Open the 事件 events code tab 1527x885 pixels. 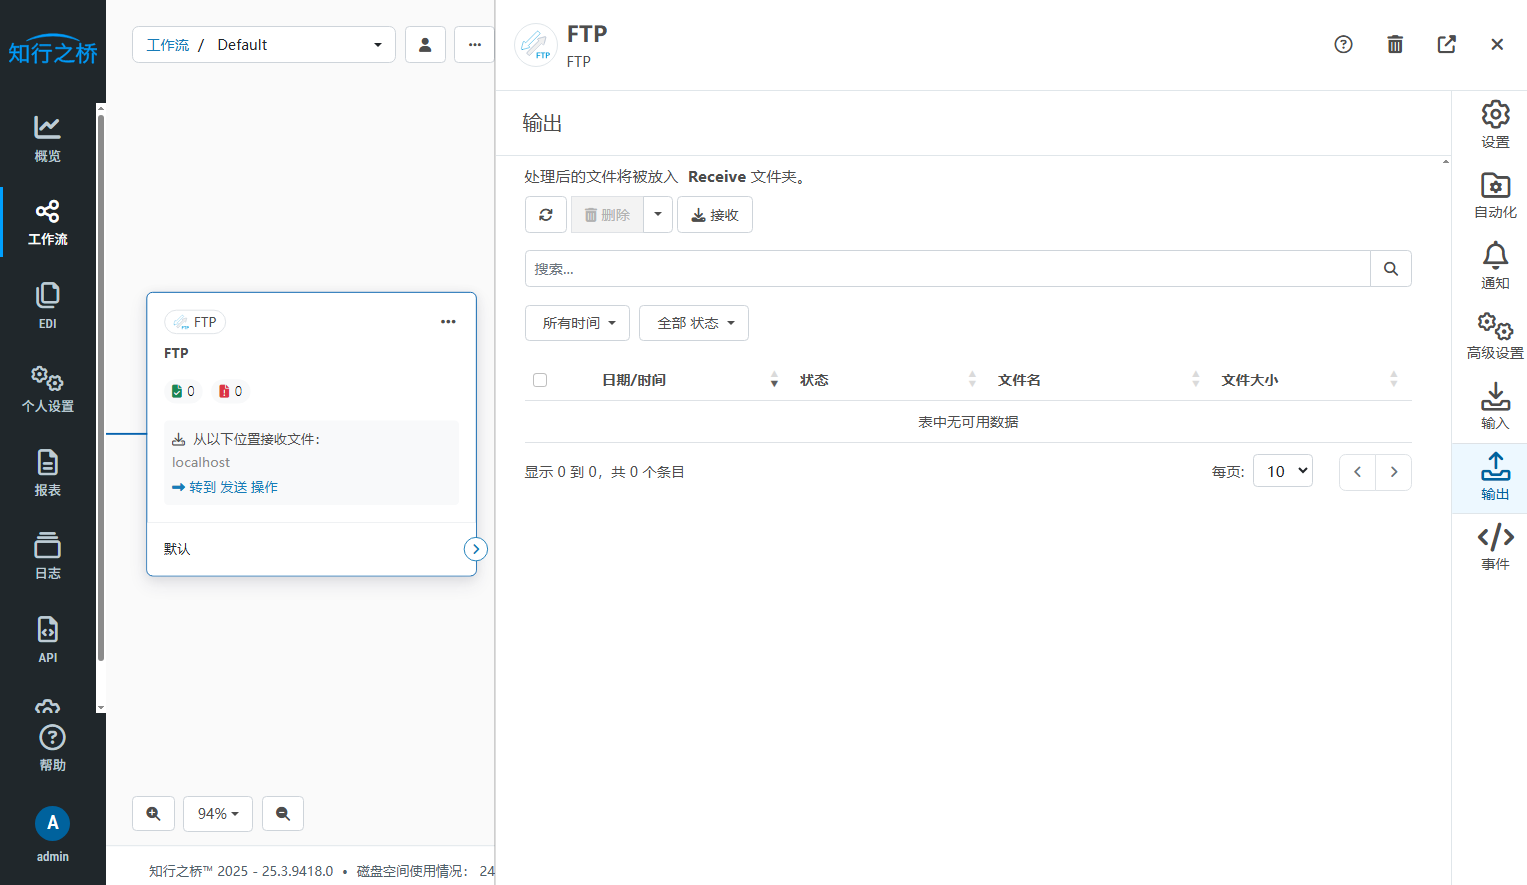click(x=1495, y=547)
